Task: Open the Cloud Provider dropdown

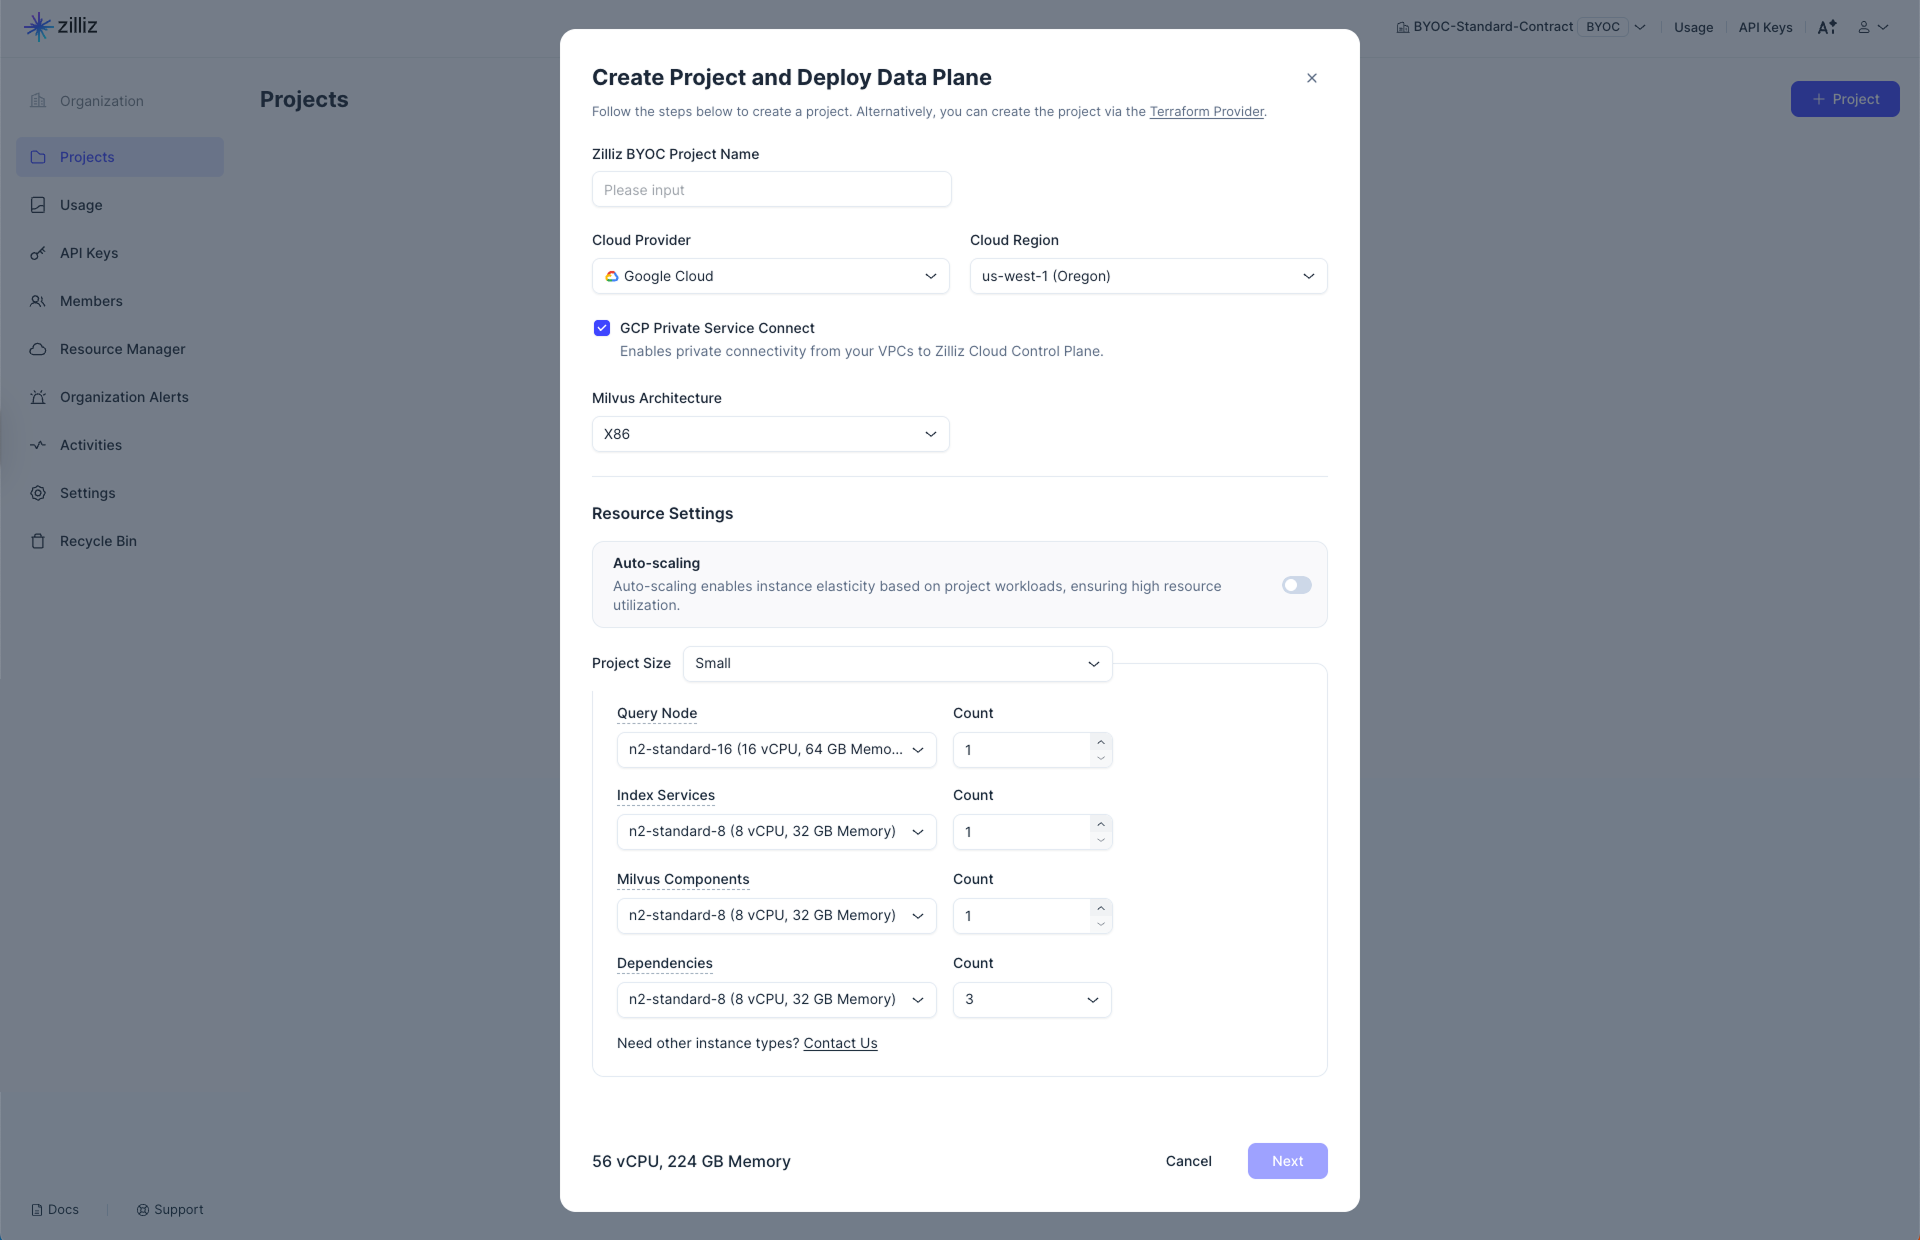Action: point(770,276)
